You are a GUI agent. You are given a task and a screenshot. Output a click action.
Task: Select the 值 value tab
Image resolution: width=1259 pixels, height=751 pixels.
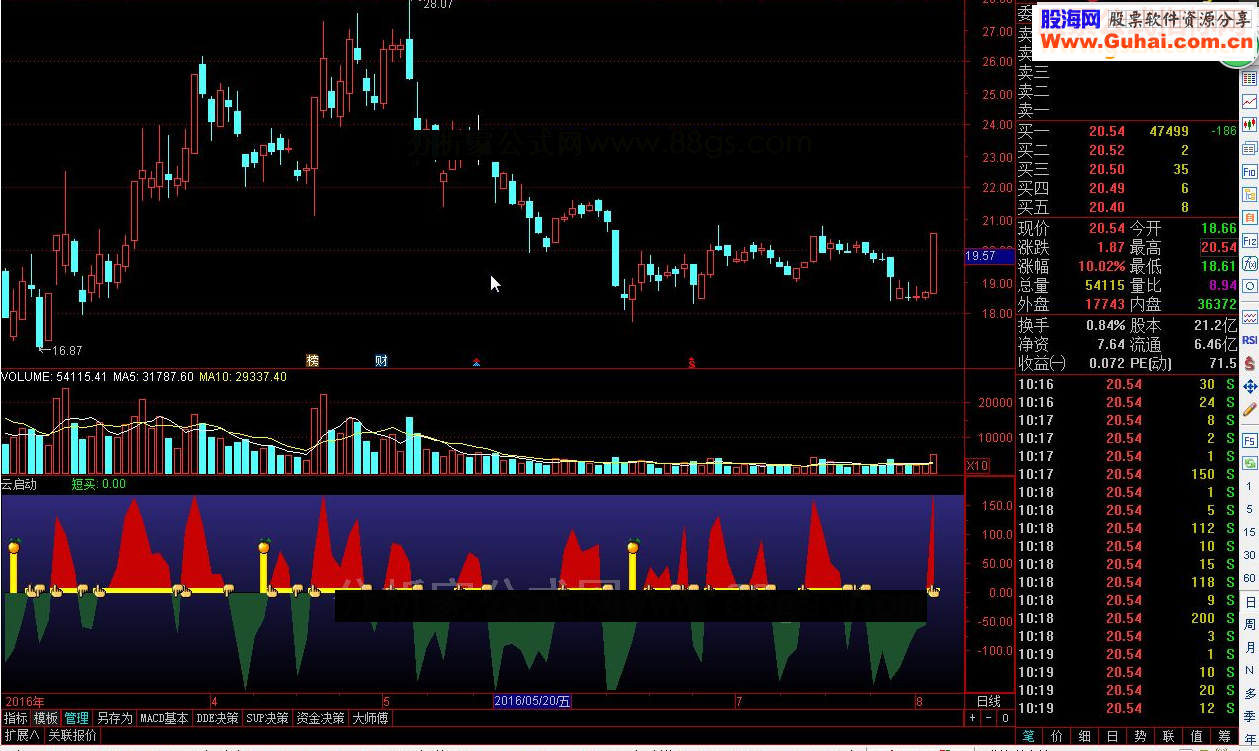click(1197, 736)
